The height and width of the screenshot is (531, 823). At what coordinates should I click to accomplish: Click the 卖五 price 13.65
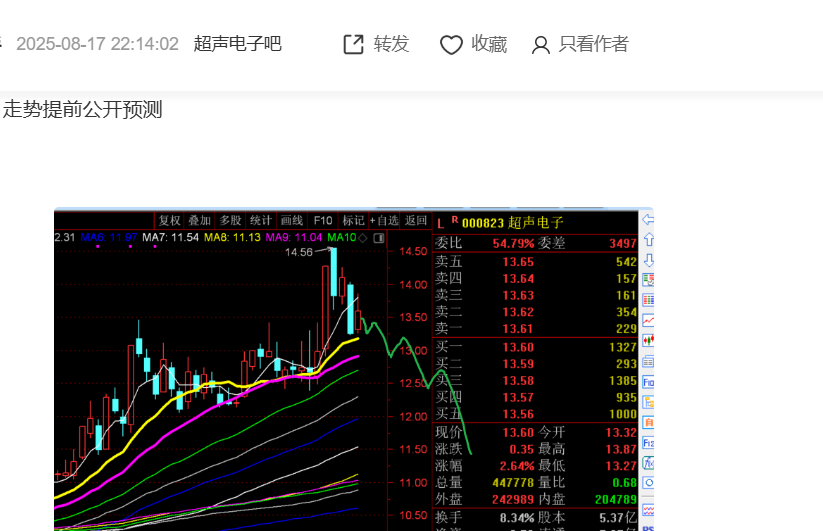pos(518,262)
